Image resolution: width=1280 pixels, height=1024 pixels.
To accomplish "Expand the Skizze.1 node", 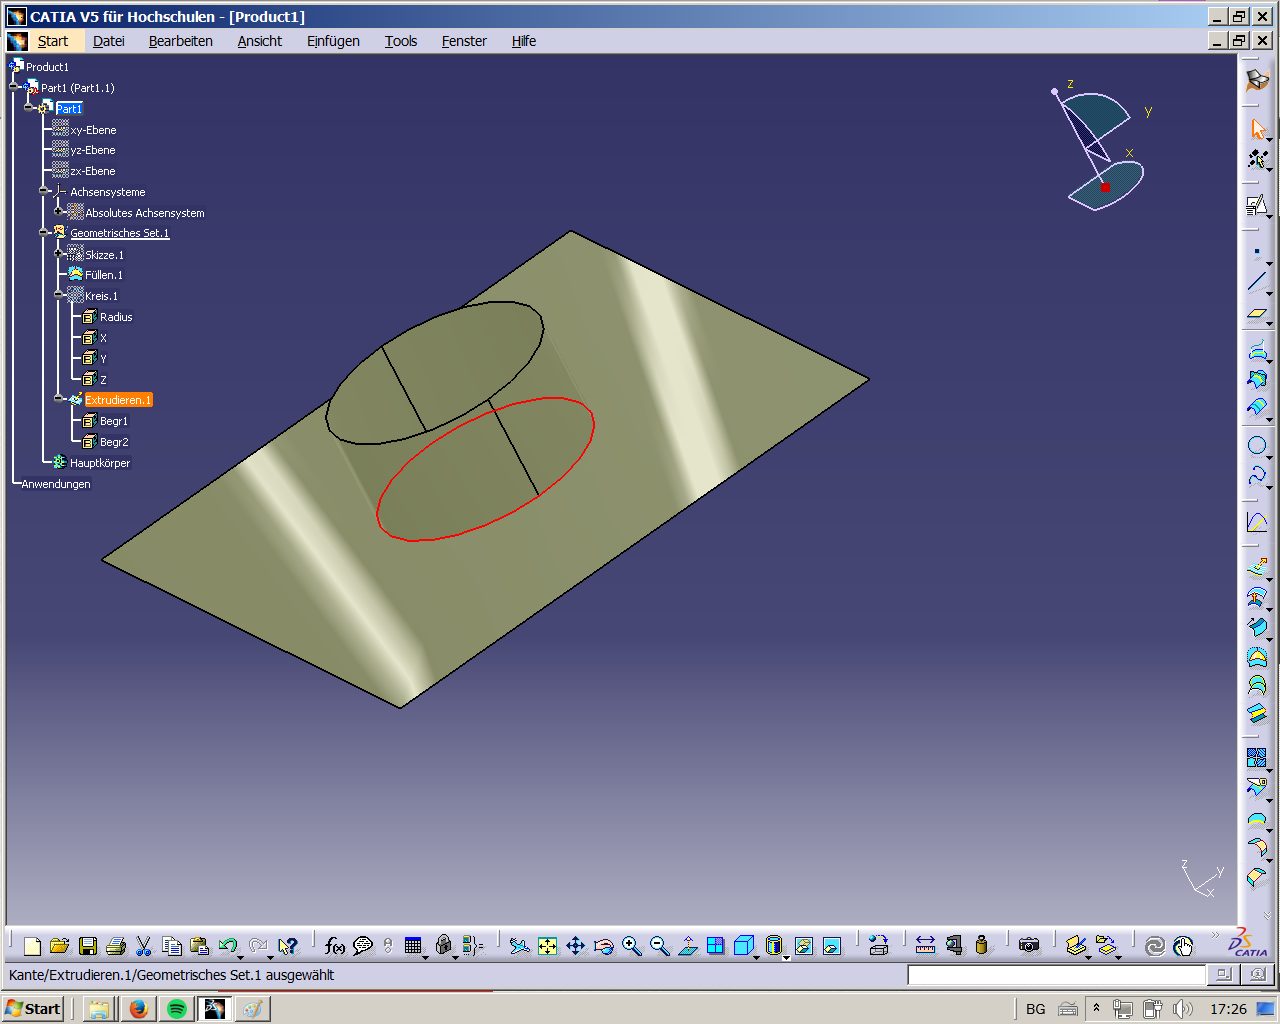I will pos(59,254).
